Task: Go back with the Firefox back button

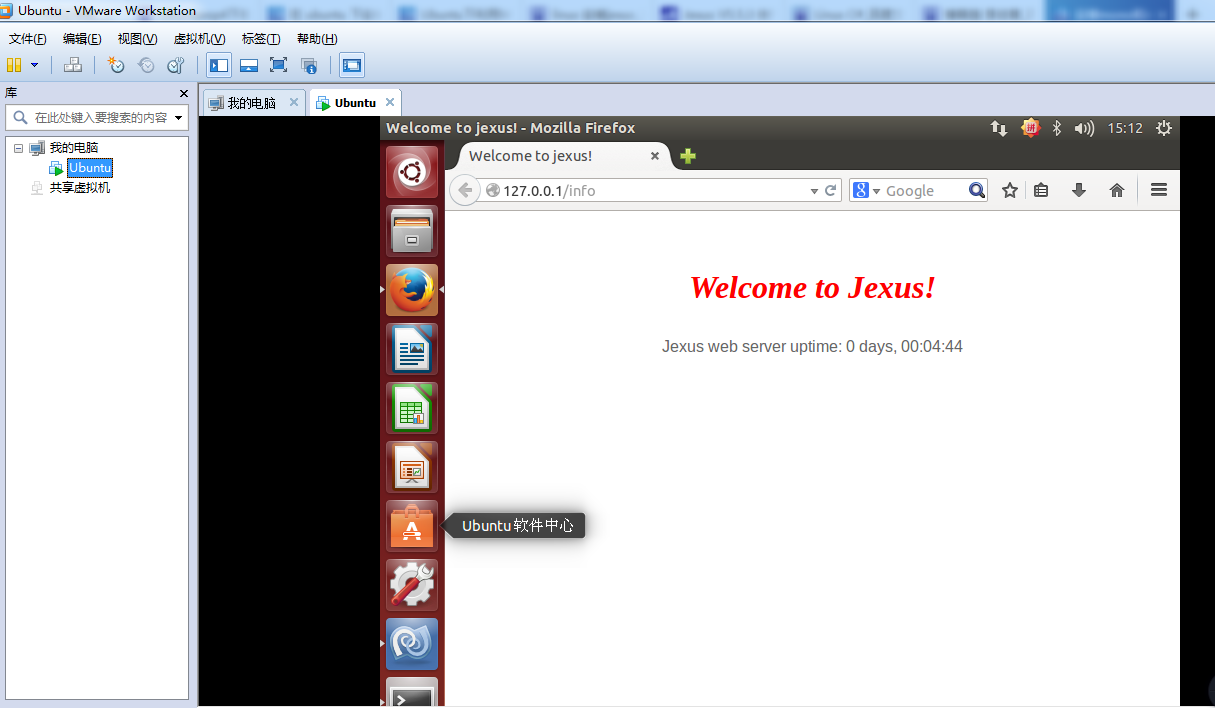Action: (465, 190)
